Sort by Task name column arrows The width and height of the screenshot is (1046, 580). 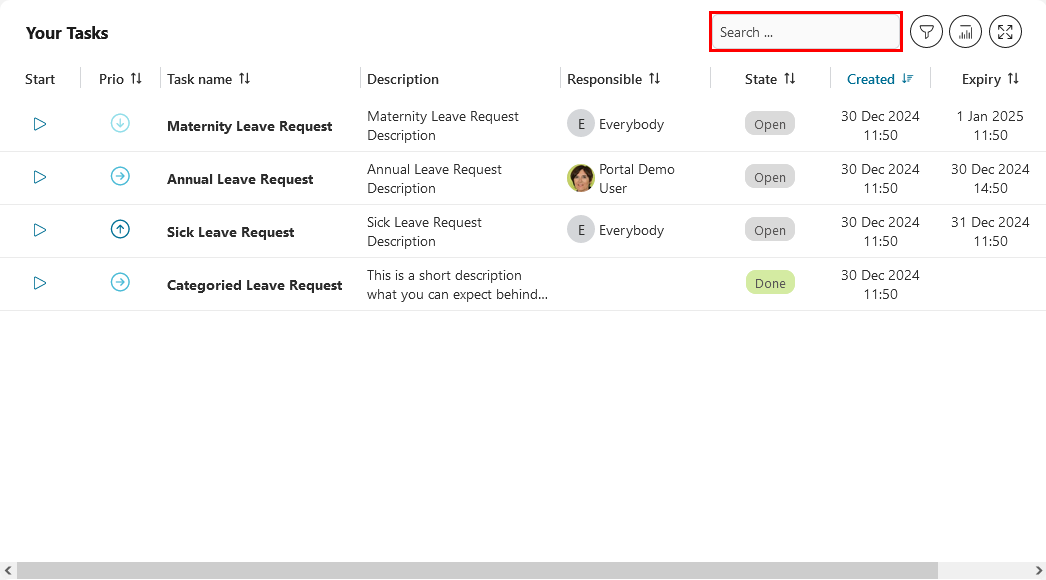click(x=244, y=79)
